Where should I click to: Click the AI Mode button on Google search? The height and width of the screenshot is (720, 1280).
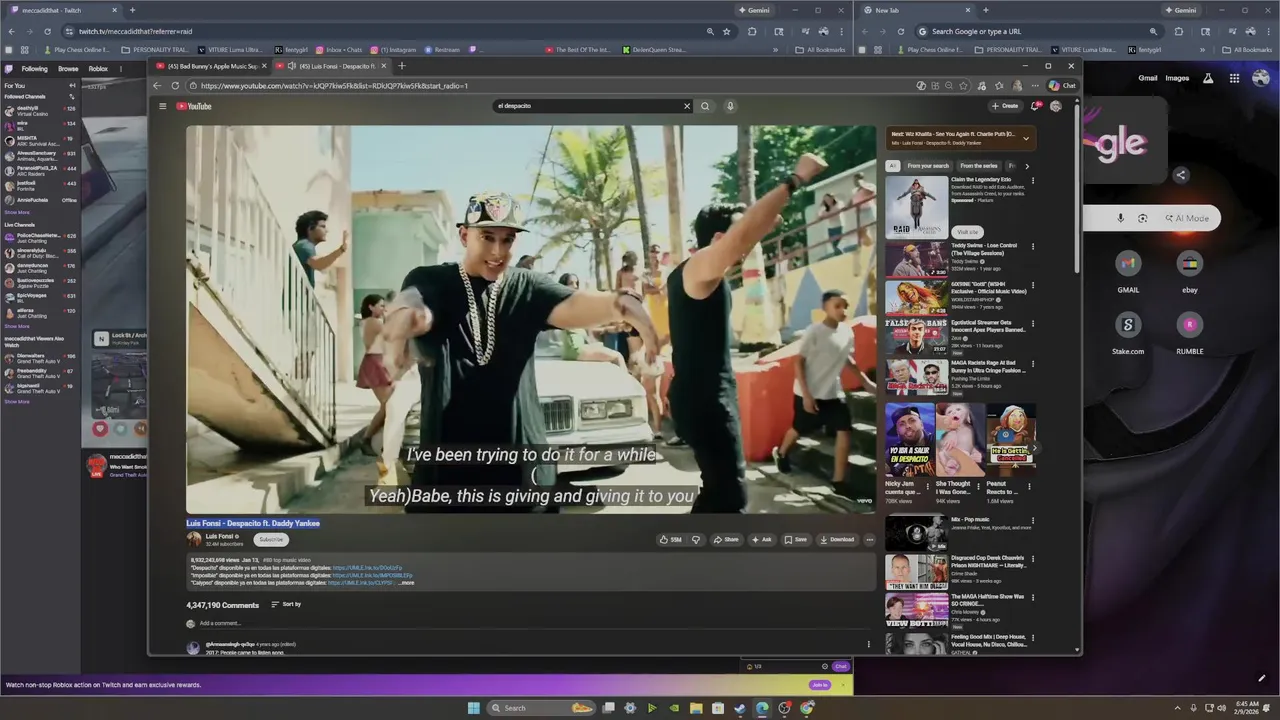(x=1186, y=218)
